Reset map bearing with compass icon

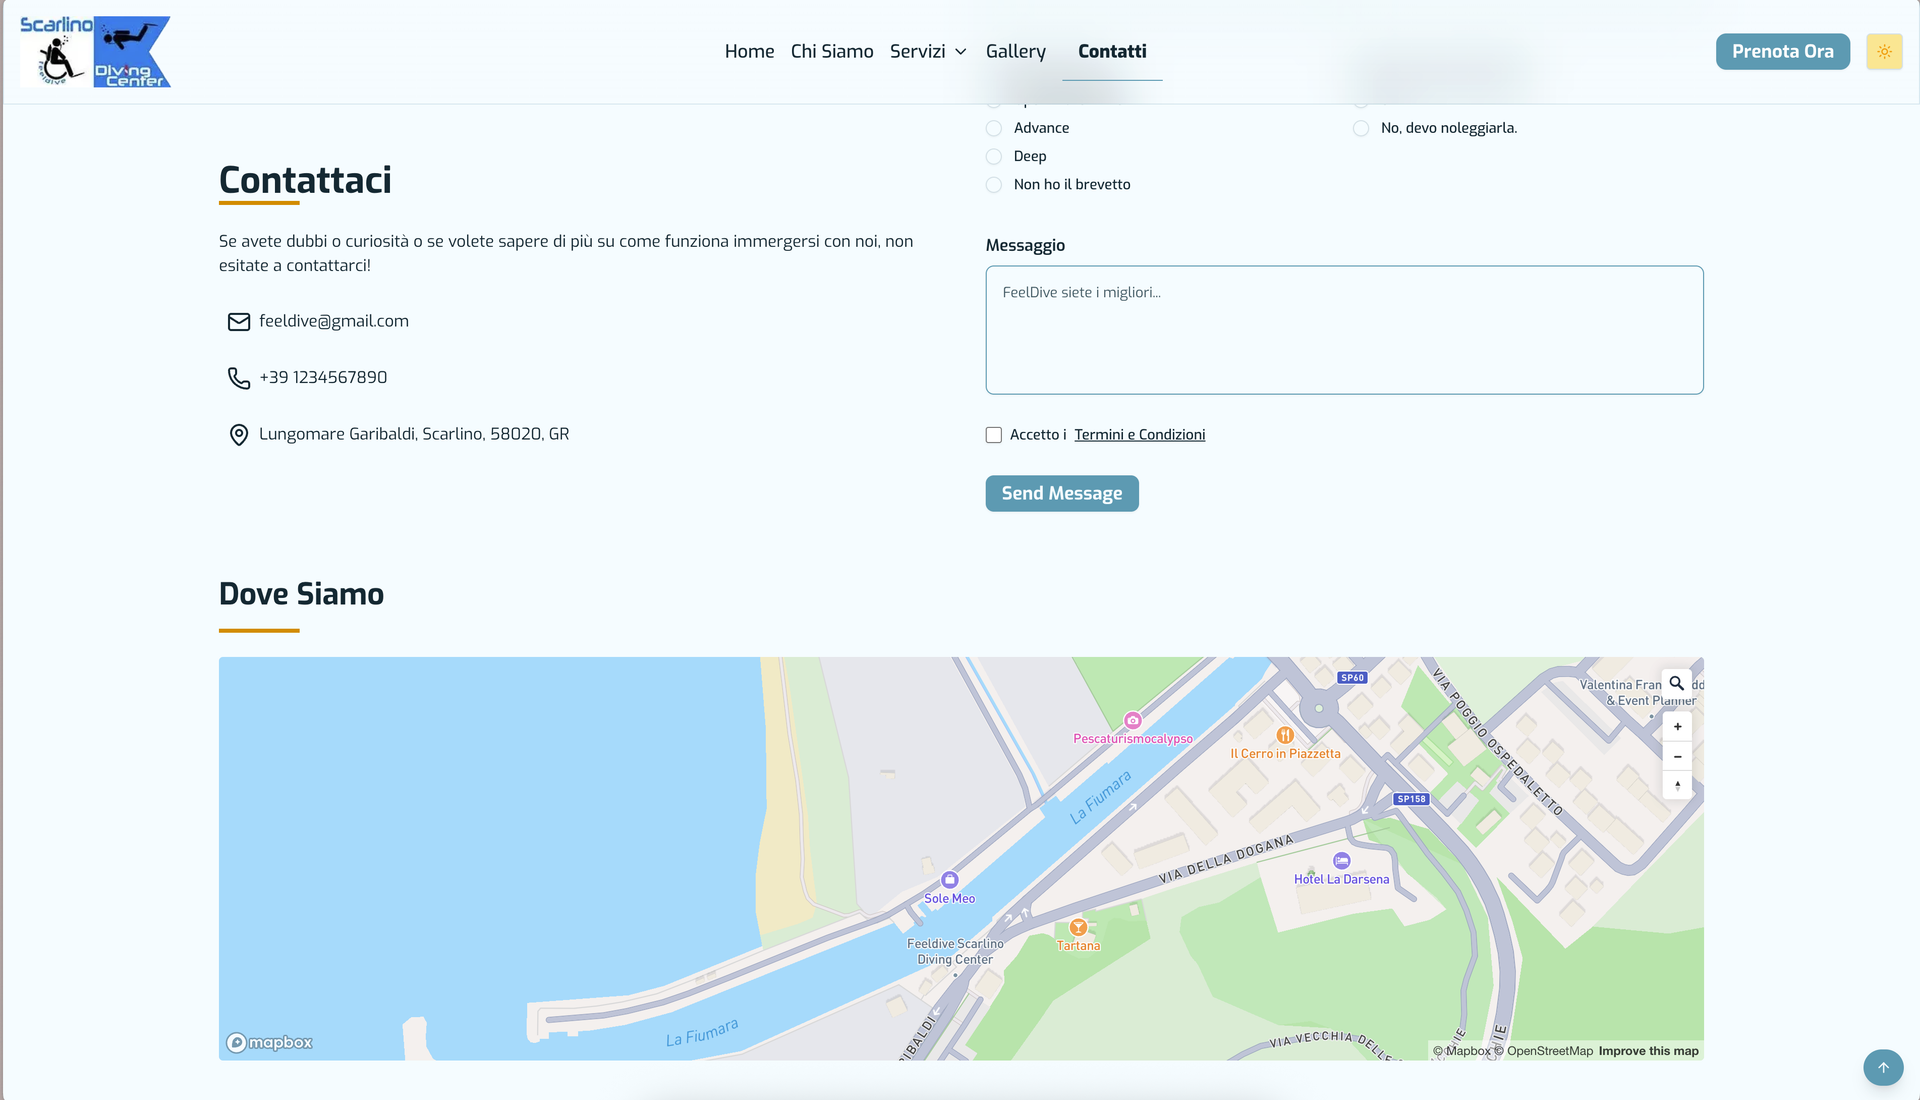[1677, 785]
